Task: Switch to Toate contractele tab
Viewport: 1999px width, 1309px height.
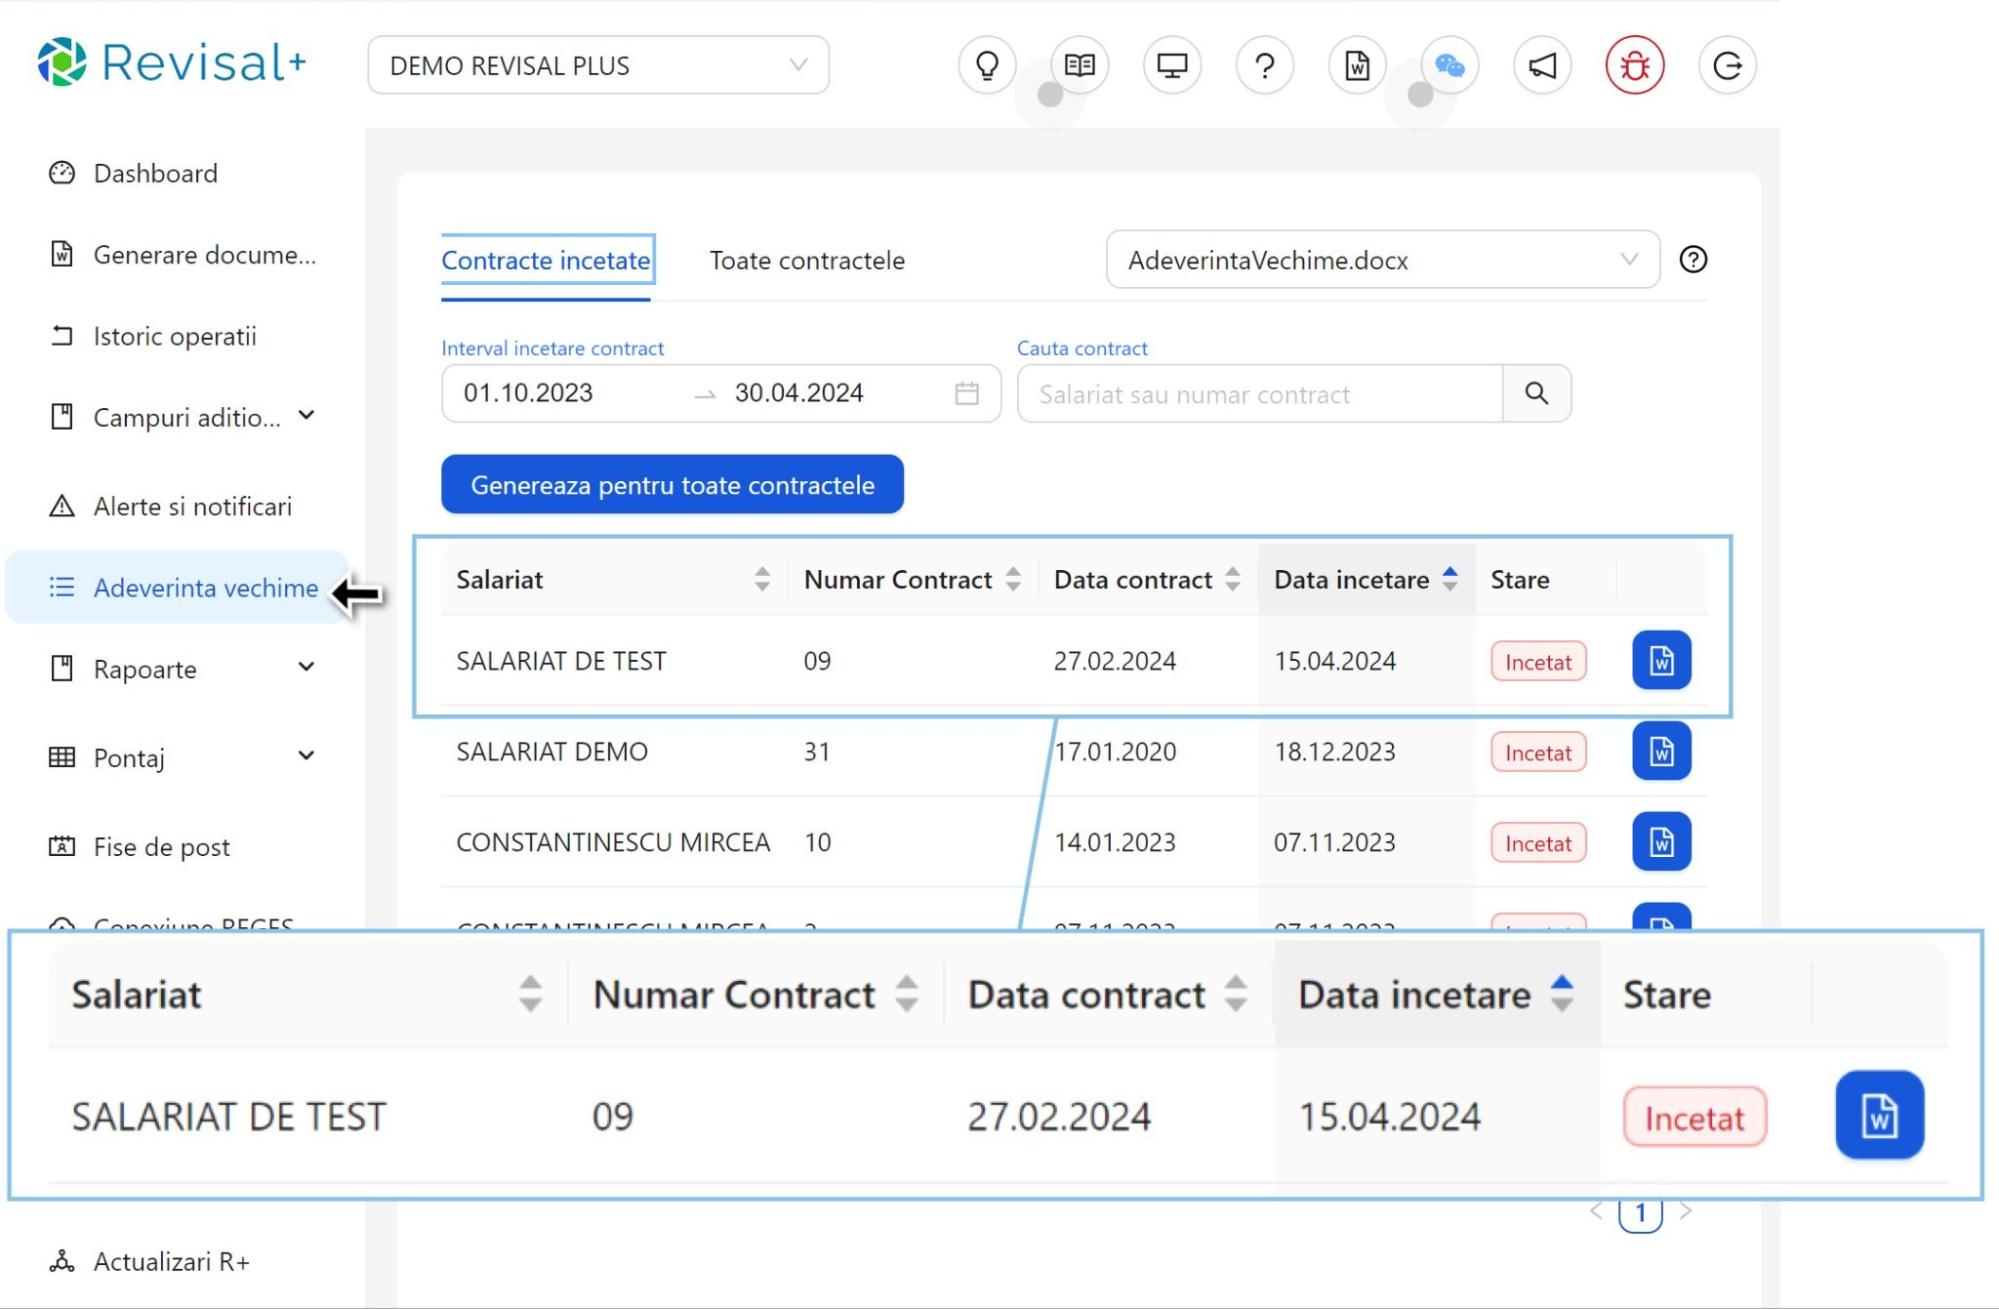Action: tap(807, 260)
